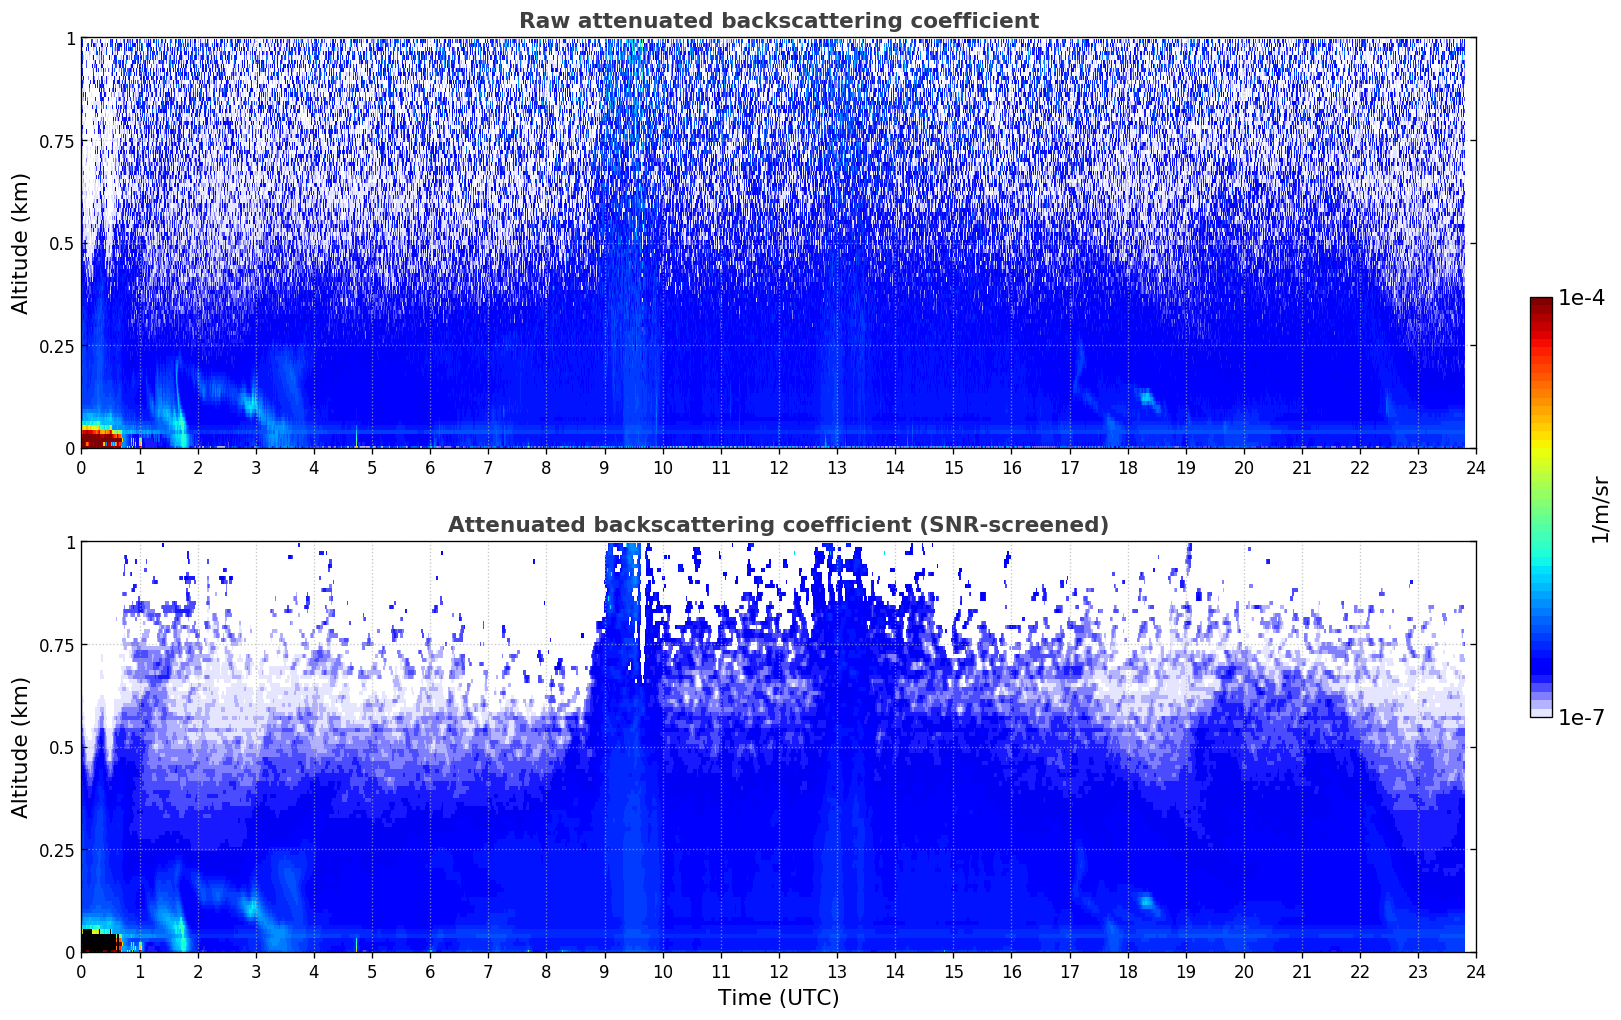Click the colorbar's '1e-7' minimum label

[1581, 717]
